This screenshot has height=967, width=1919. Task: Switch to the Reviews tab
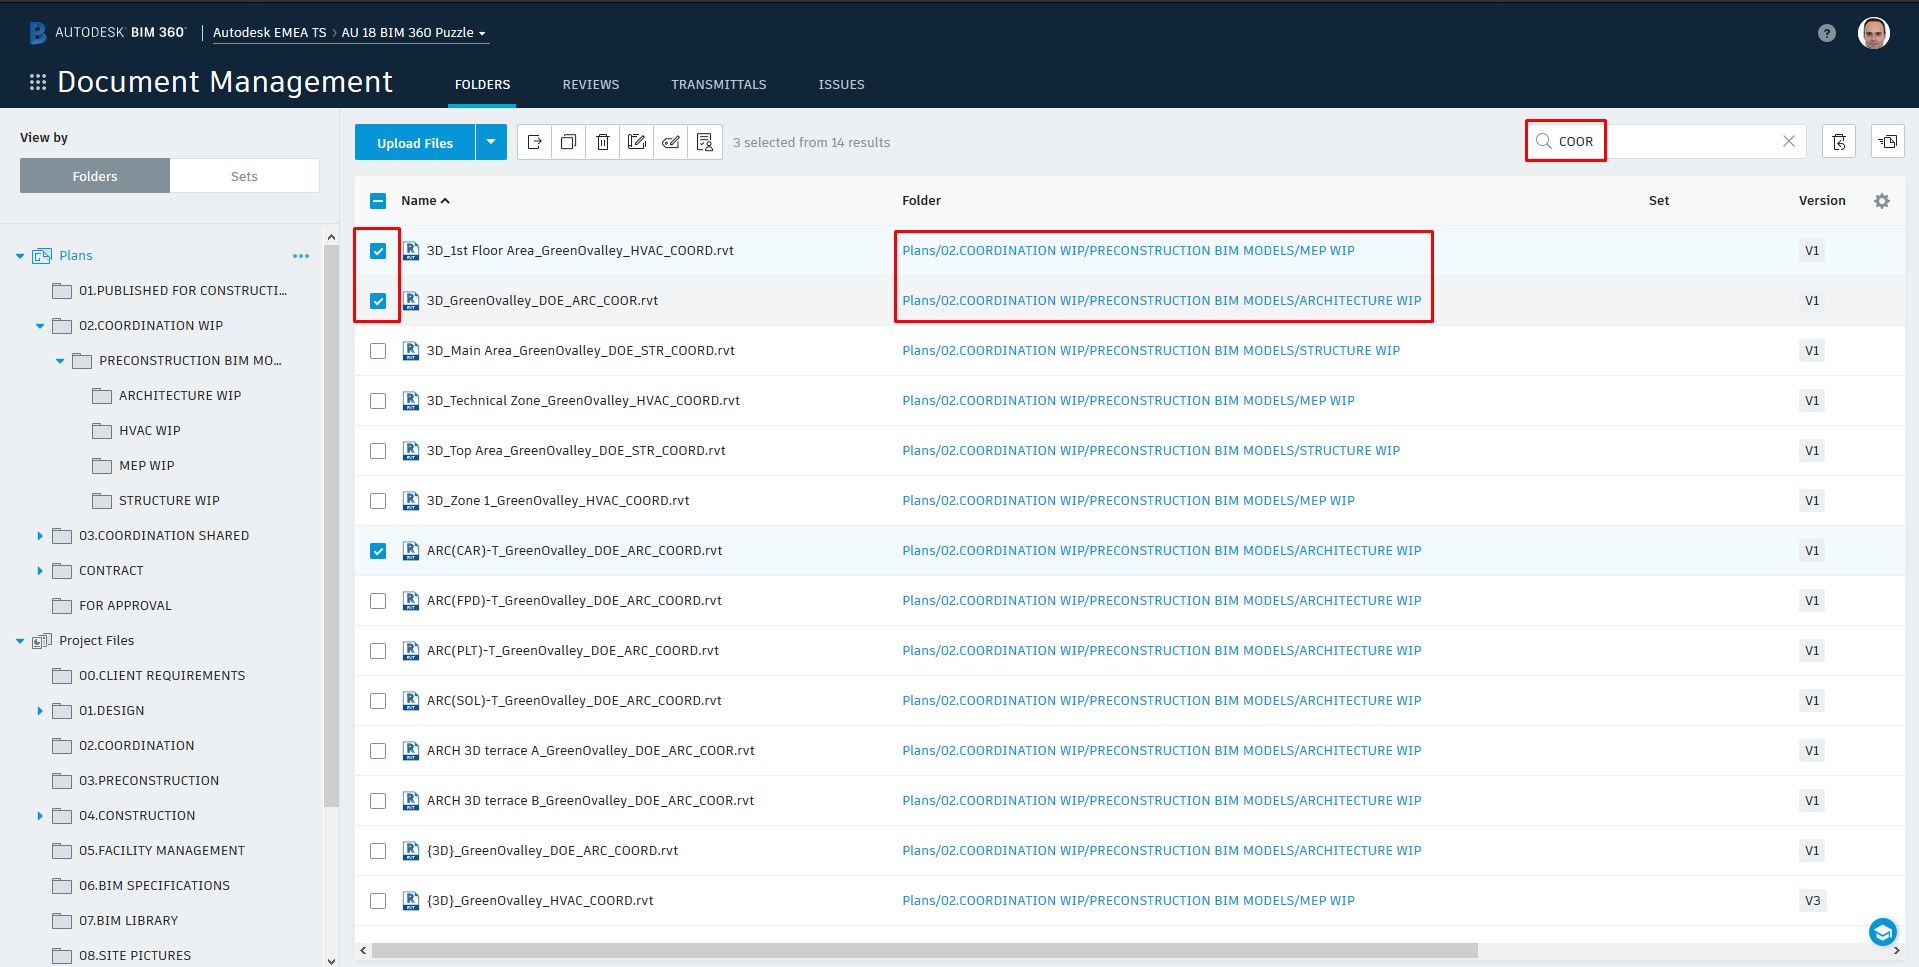tap(590, 85)
